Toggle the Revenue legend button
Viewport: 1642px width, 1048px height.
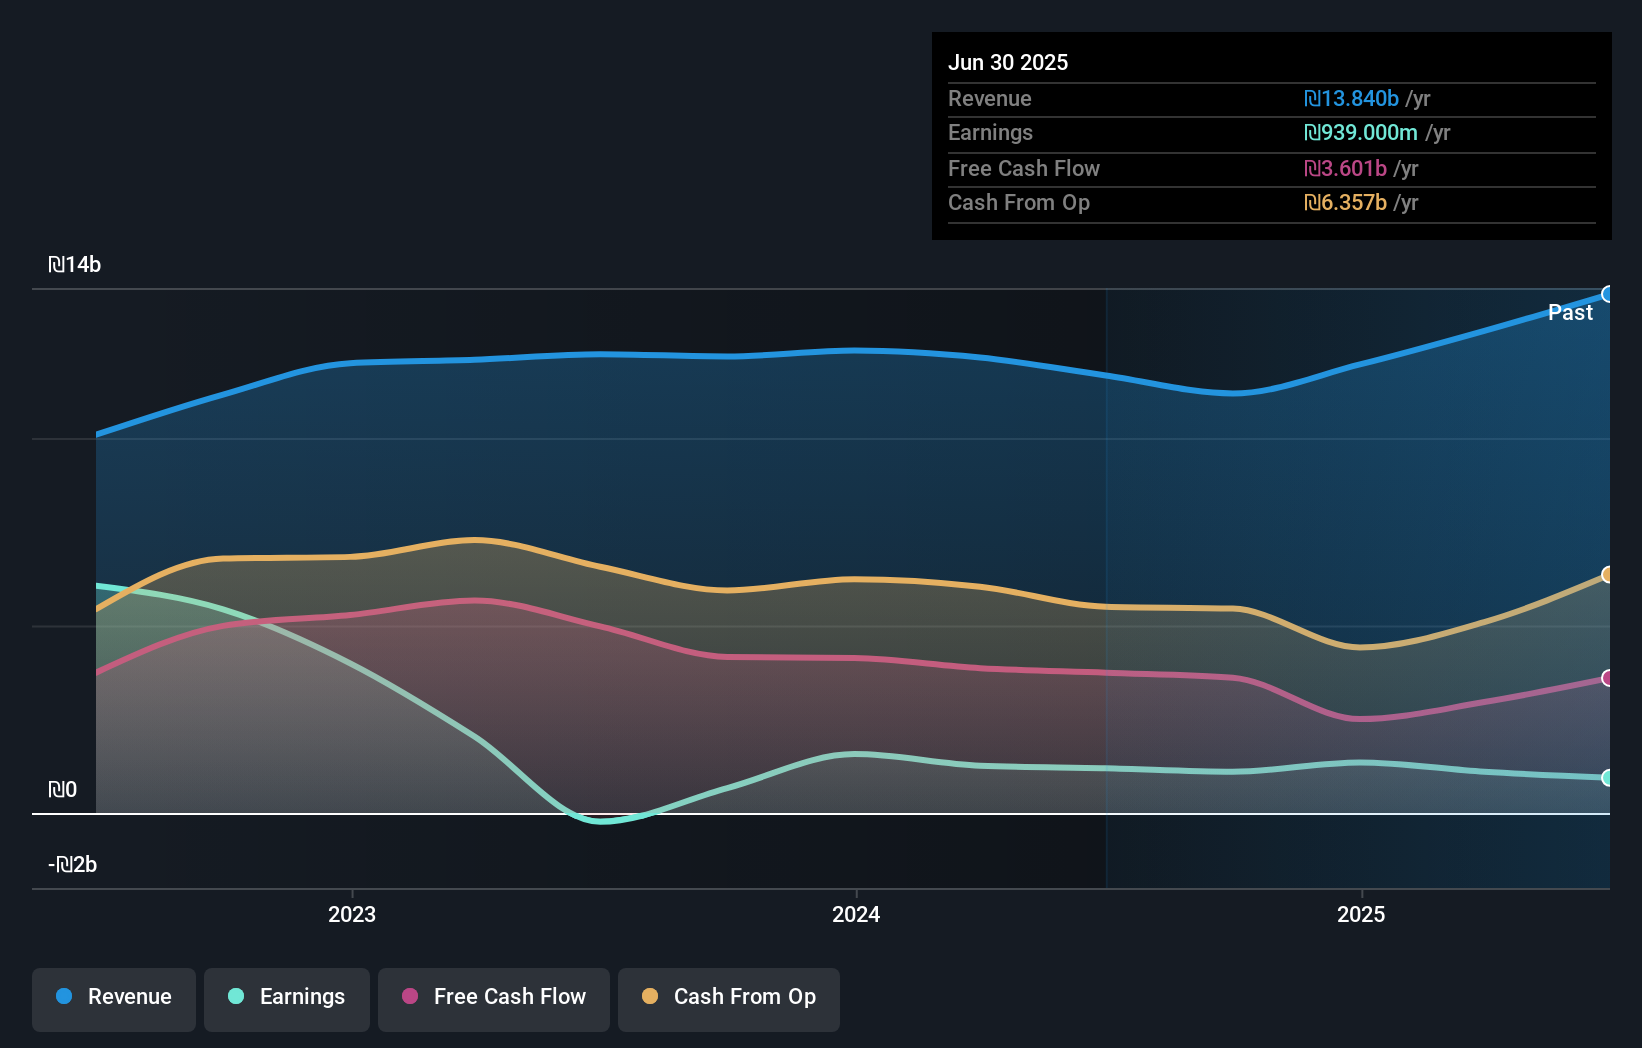(114, 999)
